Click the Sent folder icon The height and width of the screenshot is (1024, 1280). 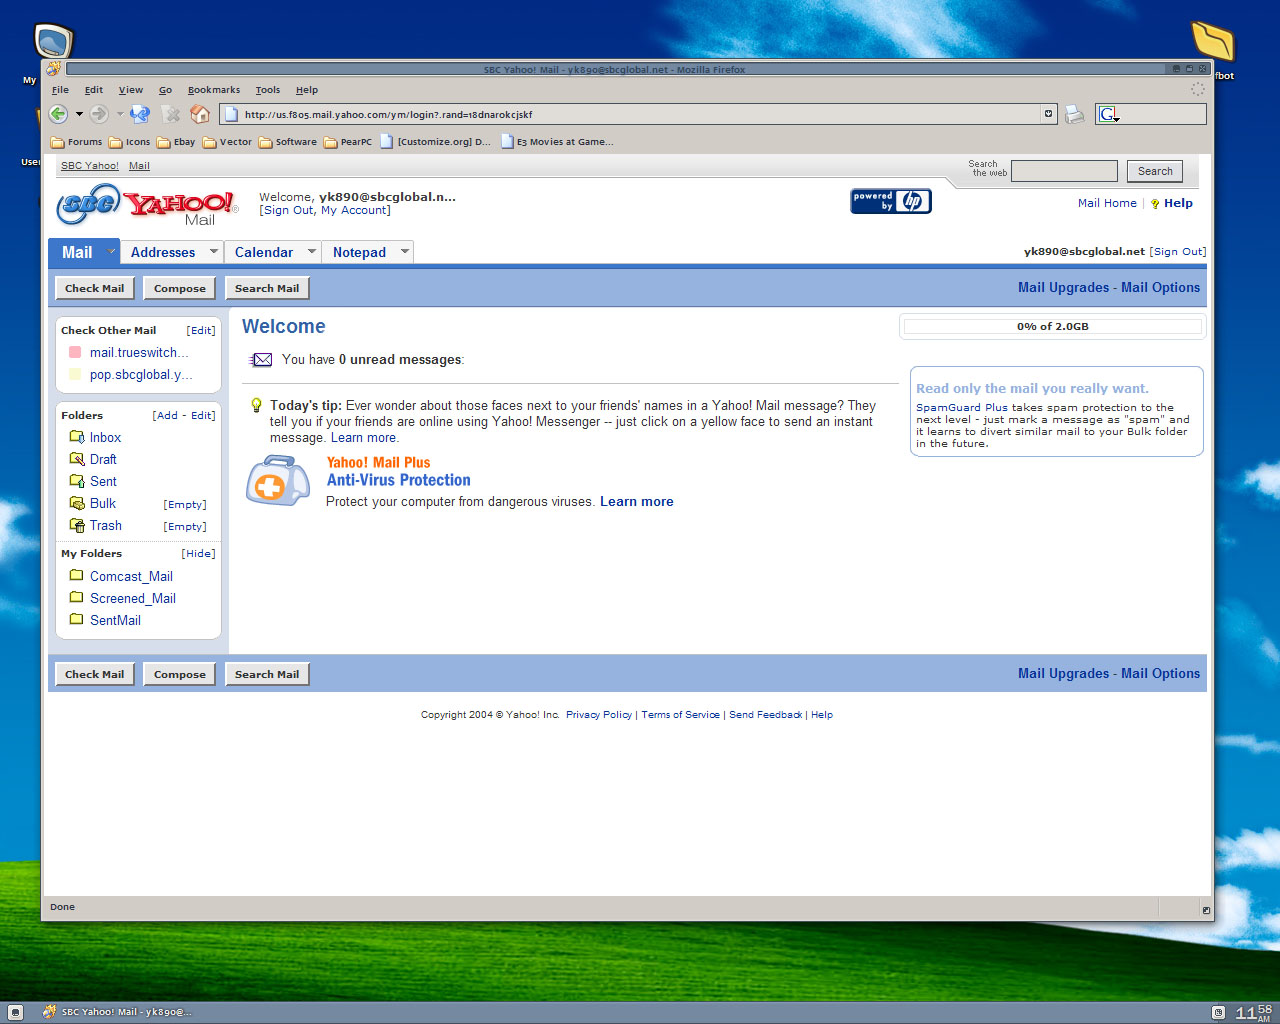(77, 481)
